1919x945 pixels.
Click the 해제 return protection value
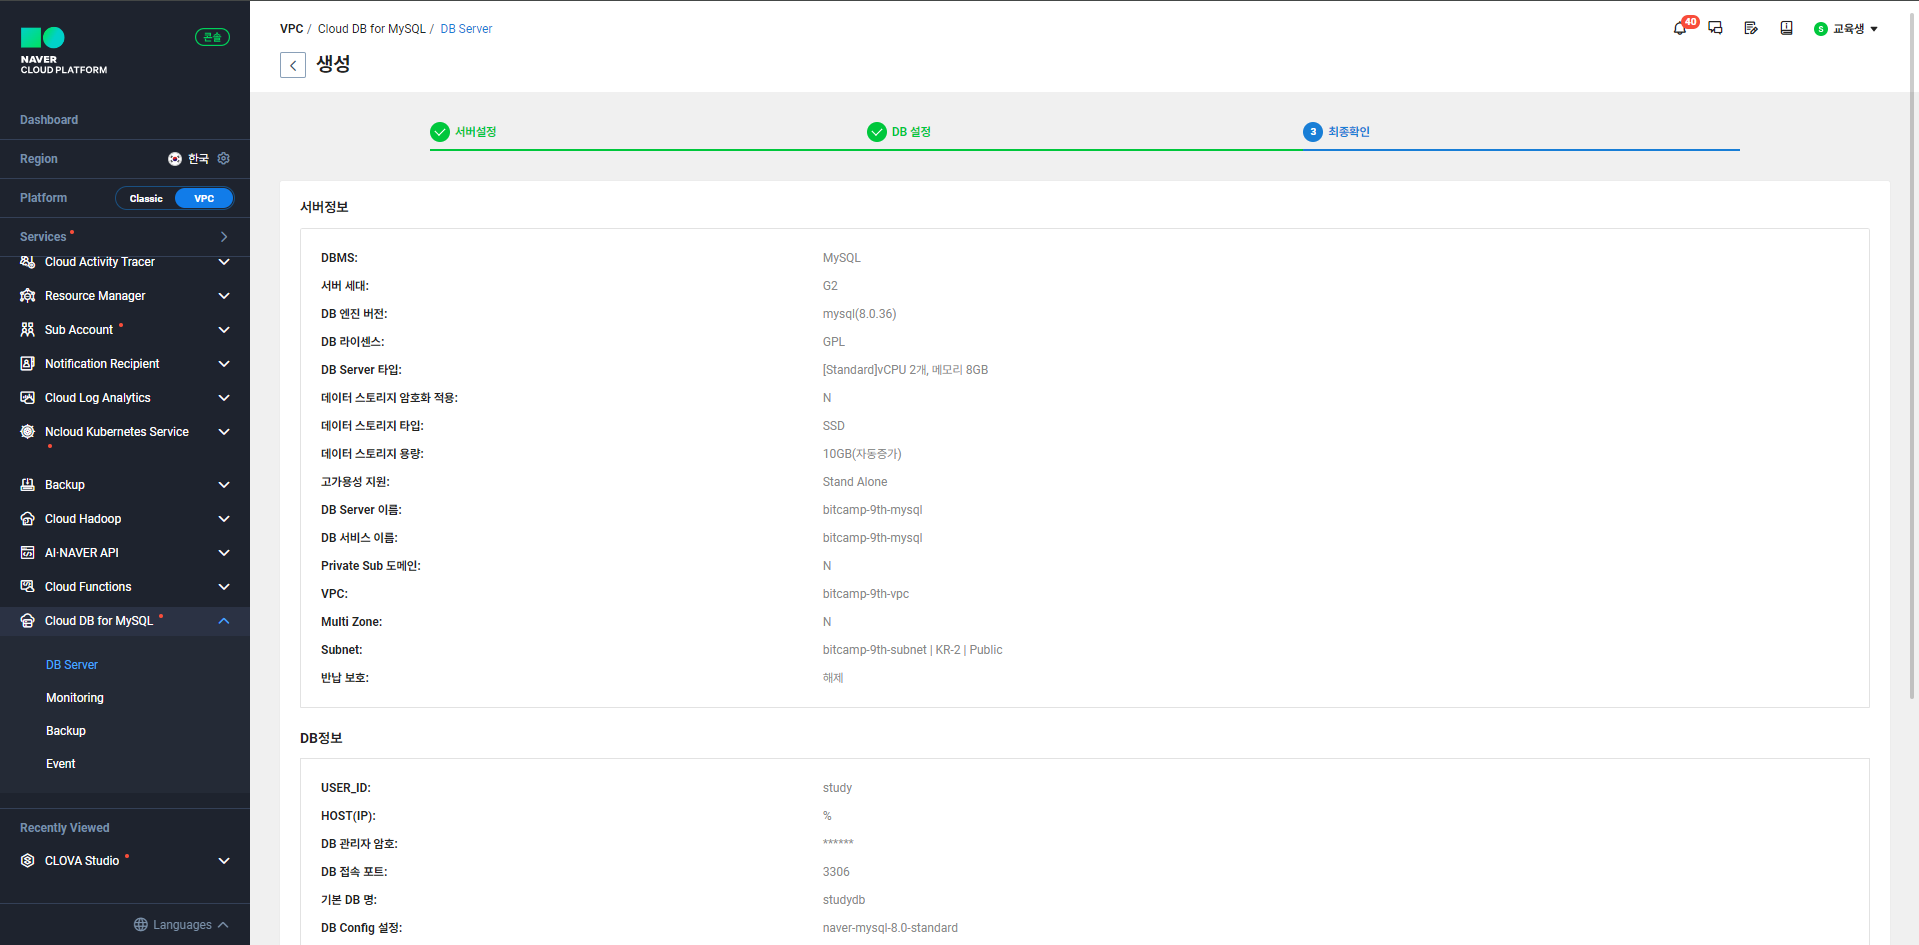[833, 678]
